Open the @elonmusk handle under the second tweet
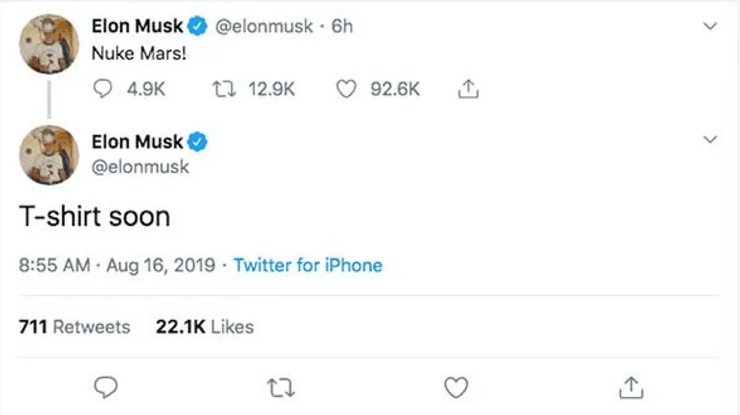 pyautogui.click(x=139, y=167)
